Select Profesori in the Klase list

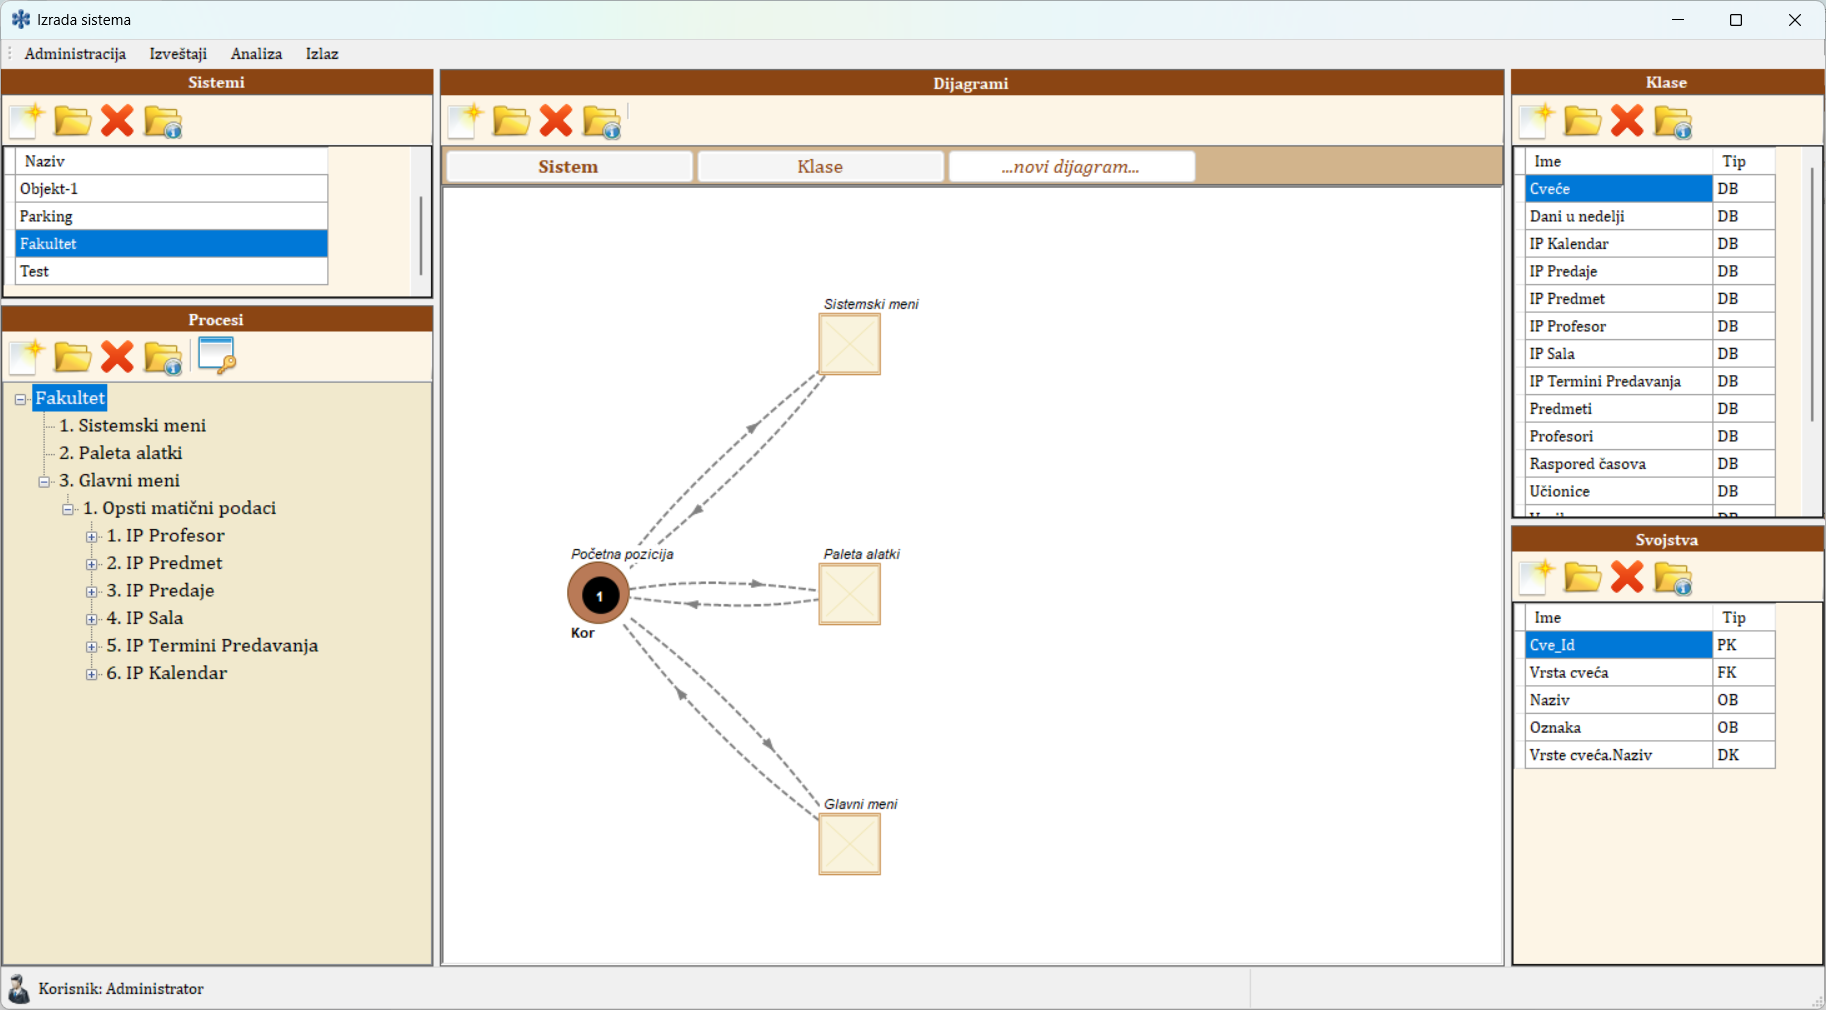(1650, 436)
